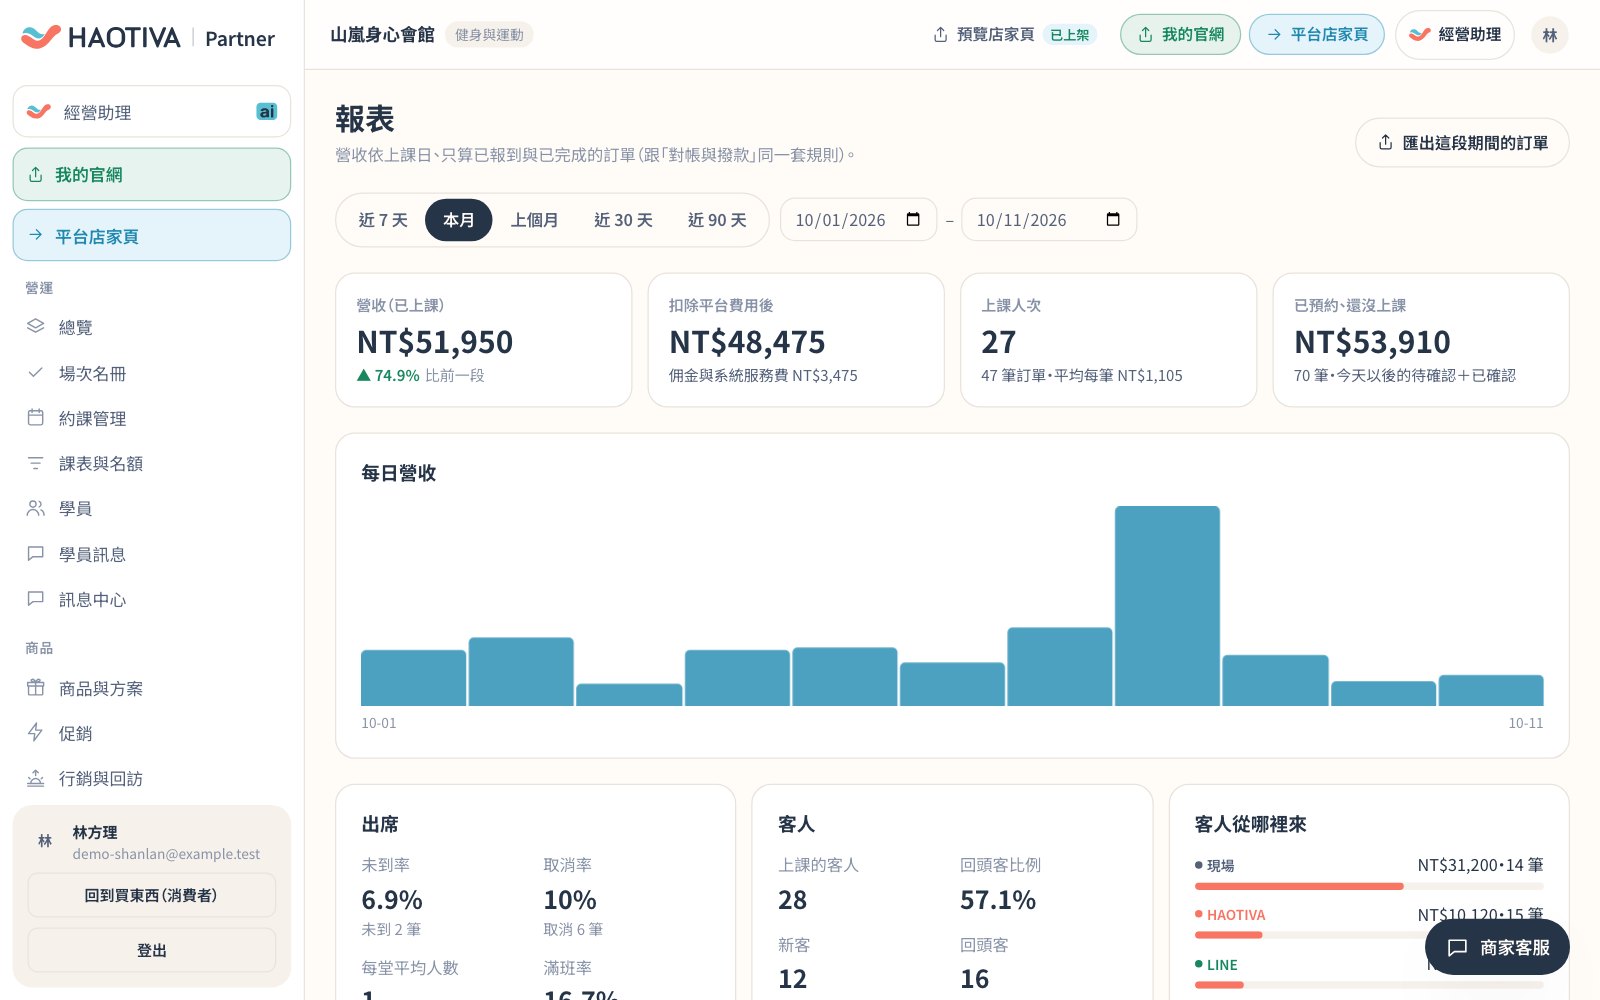
Task: Click the 林 avatar in the top bar
Action: coord(1550,35)
